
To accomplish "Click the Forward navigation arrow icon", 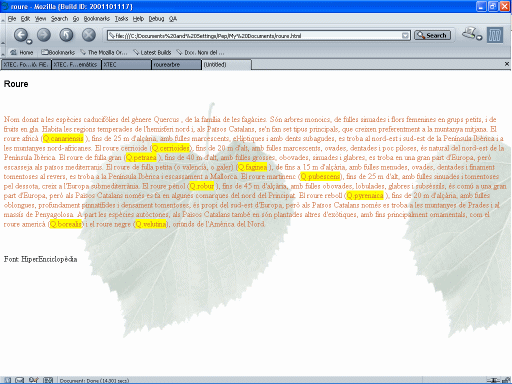I will point(44,35).
